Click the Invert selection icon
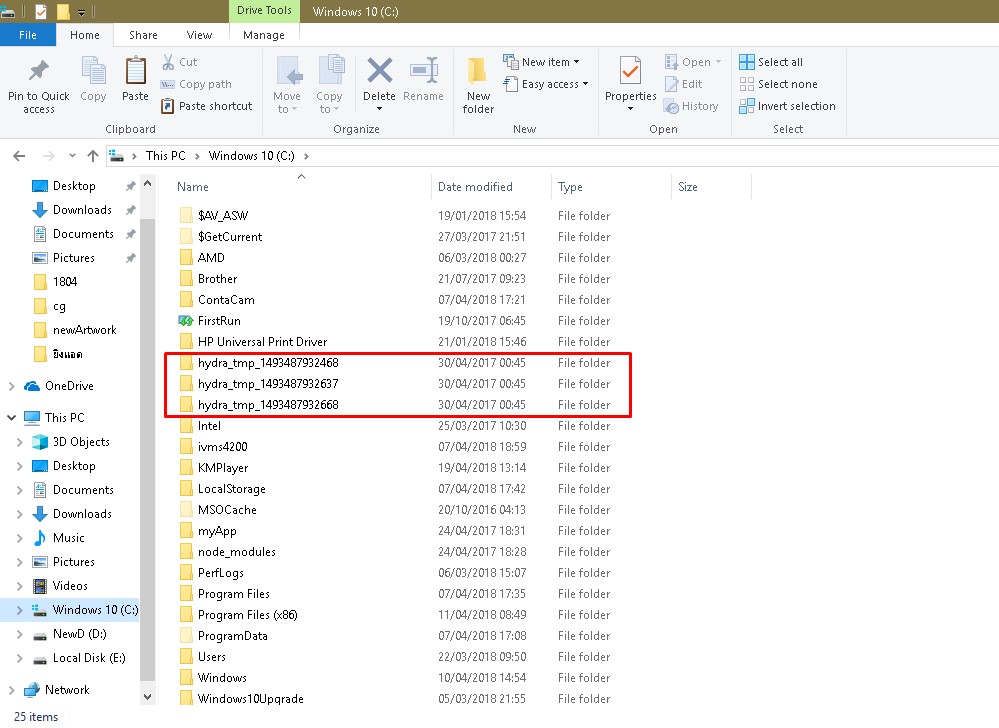Image resolution: width=999 pixels, height=728 pixels. pos(747,106)
